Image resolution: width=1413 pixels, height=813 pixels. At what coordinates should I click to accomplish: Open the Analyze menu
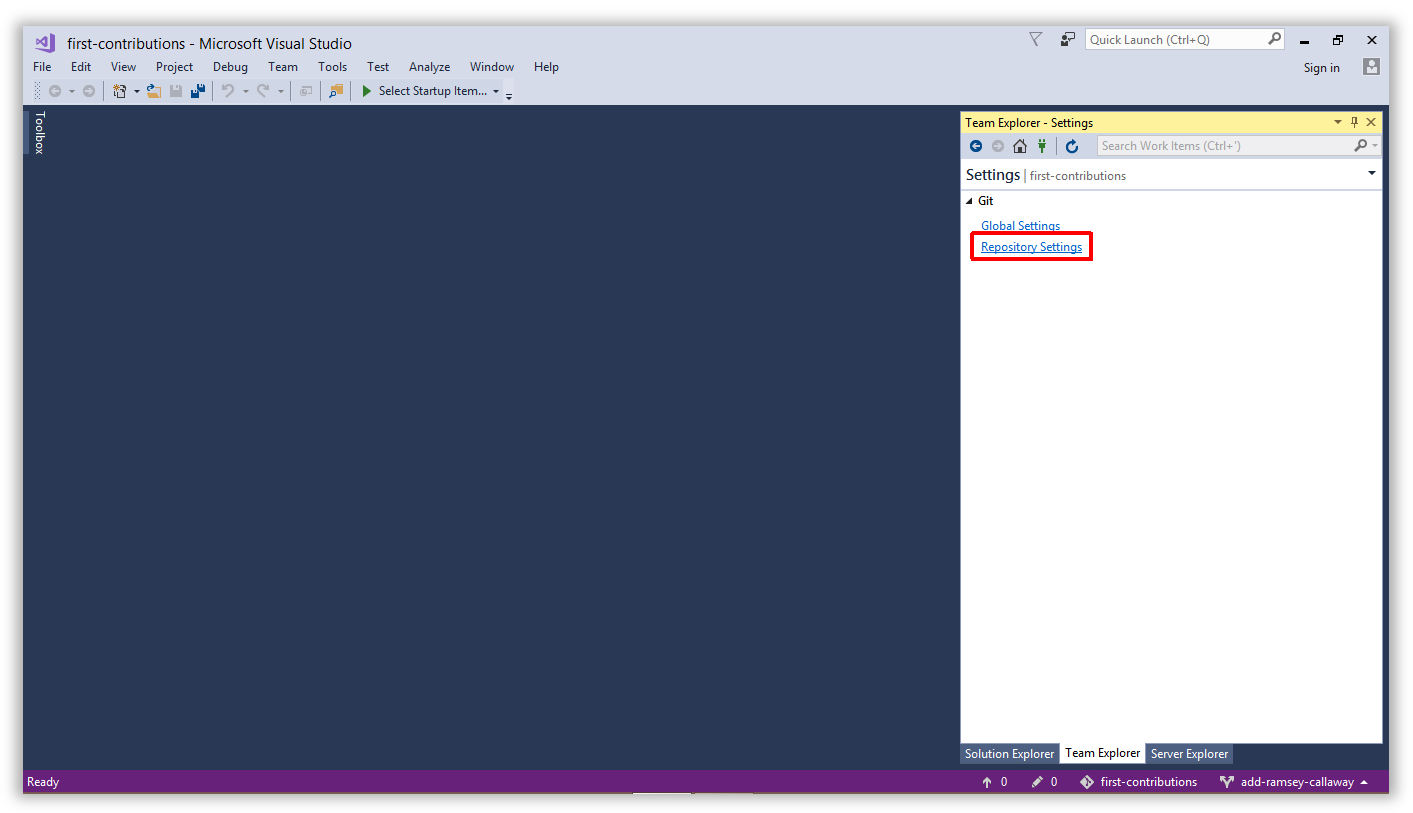[429, 67]
